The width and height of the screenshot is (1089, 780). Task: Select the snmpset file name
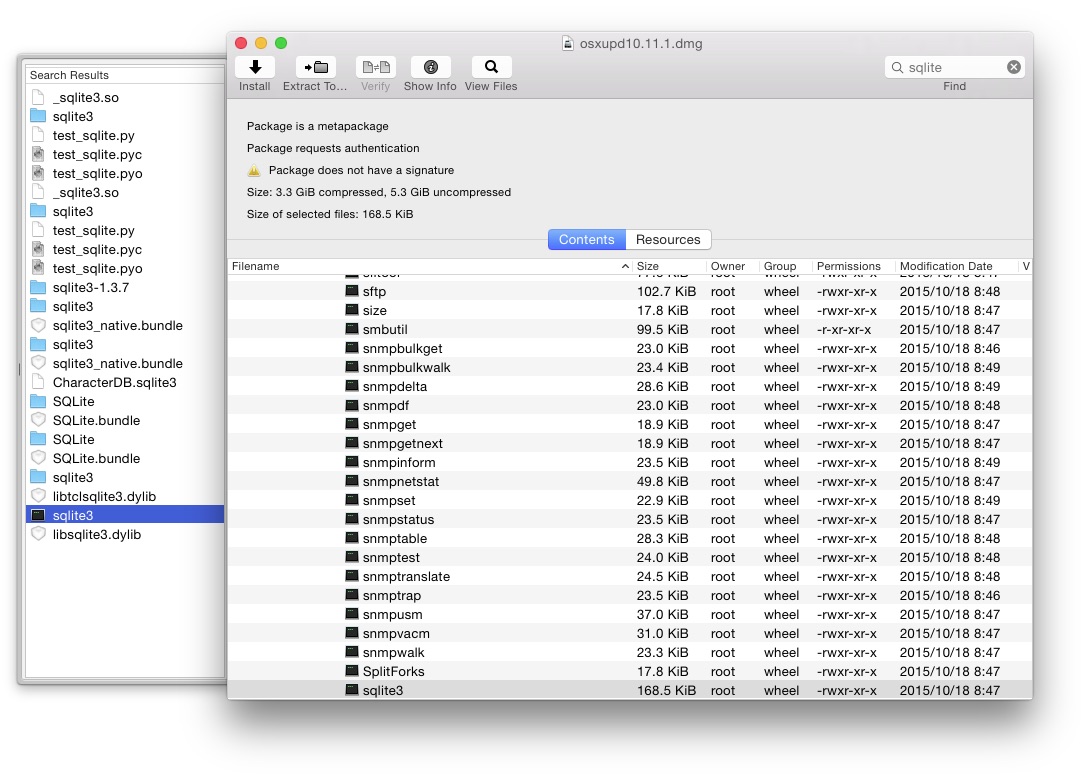(x=389, y=500)
